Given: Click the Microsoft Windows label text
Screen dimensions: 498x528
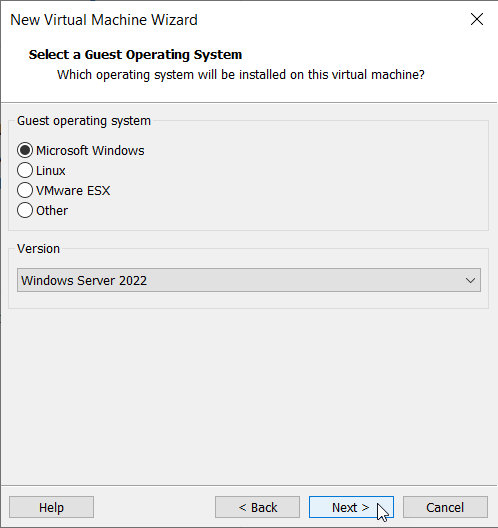Looking at the screenshot, I should tap(90, 151).
